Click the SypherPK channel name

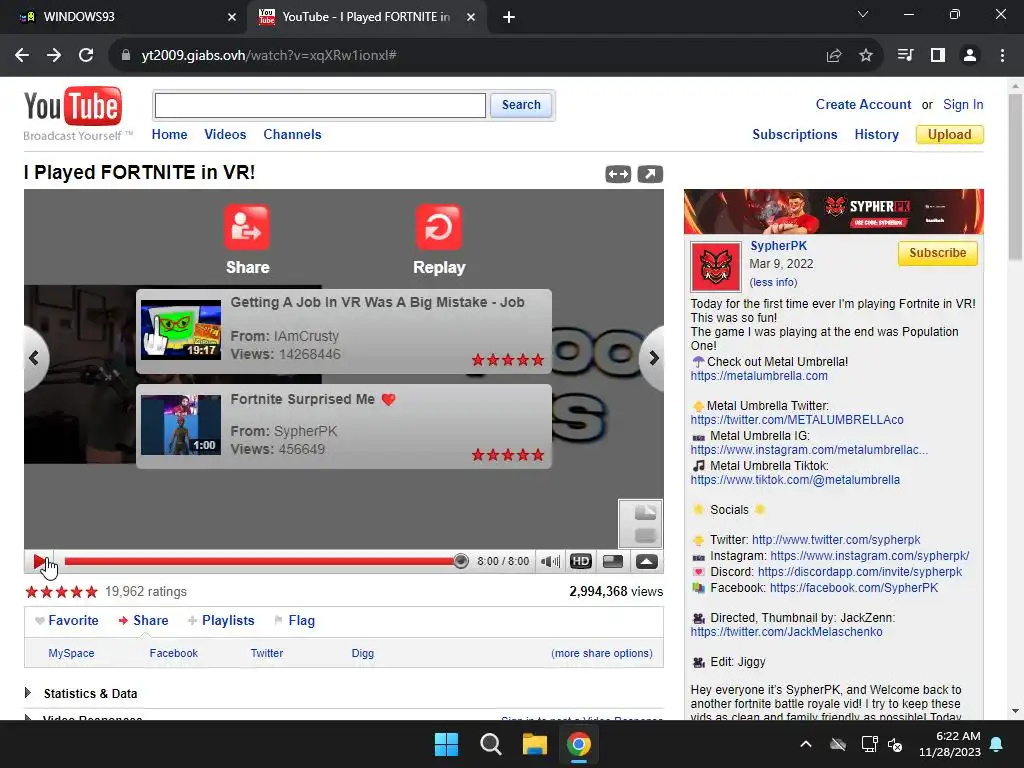coord(778,246)
